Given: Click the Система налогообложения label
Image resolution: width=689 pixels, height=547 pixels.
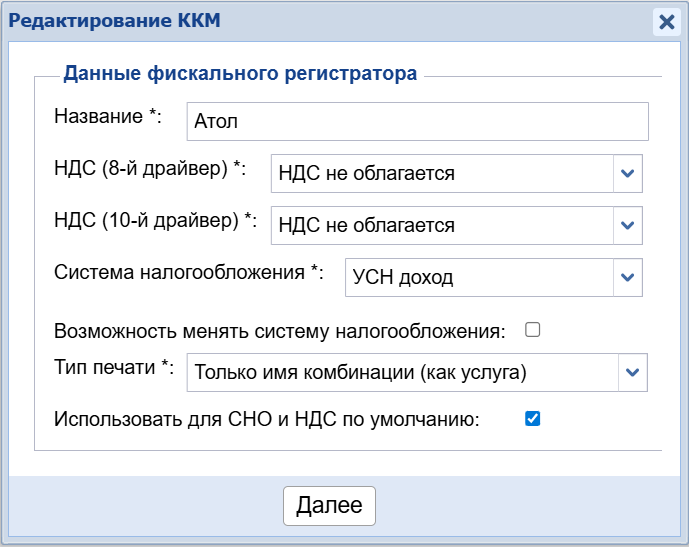Looking at the screenshot, I should coord(189,272).
